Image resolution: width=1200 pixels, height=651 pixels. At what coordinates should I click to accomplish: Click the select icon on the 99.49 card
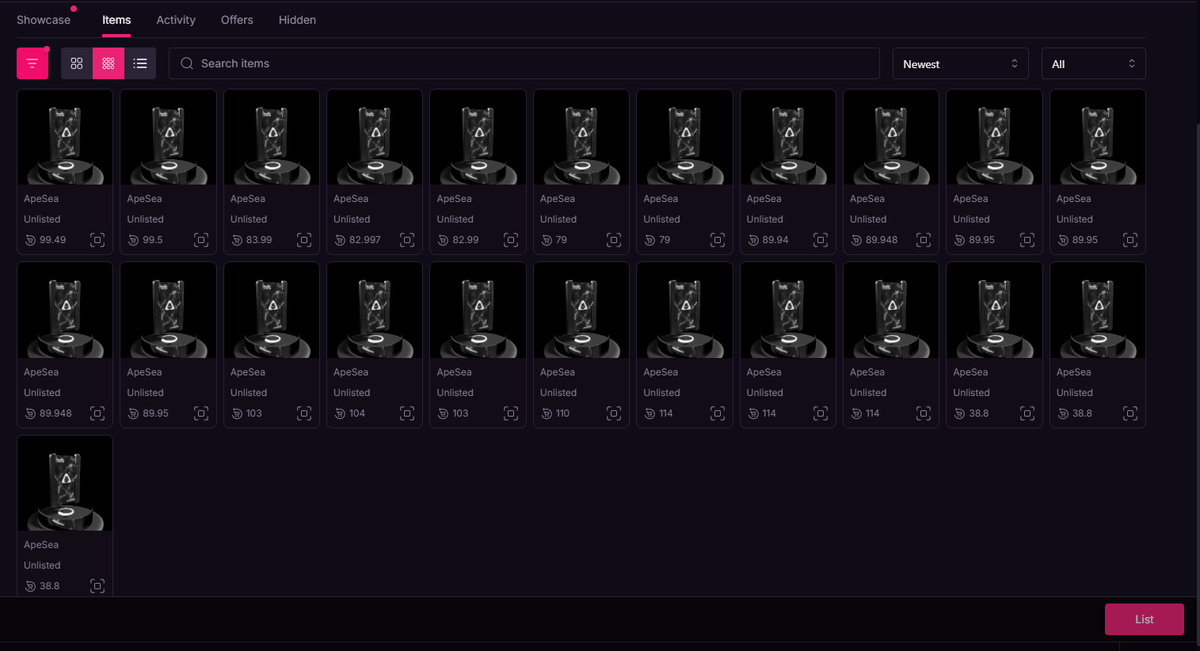97,240
